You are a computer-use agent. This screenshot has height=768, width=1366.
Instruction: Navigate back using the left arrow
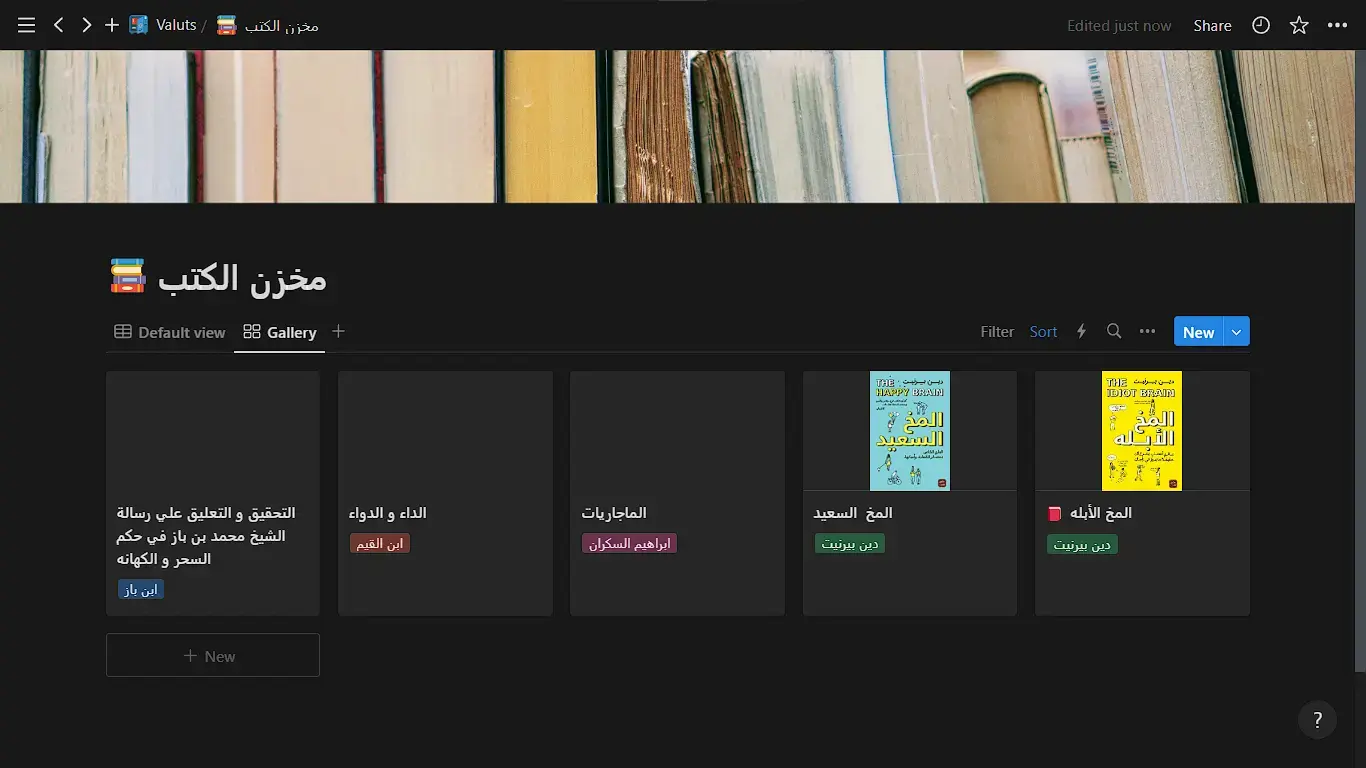58,25
